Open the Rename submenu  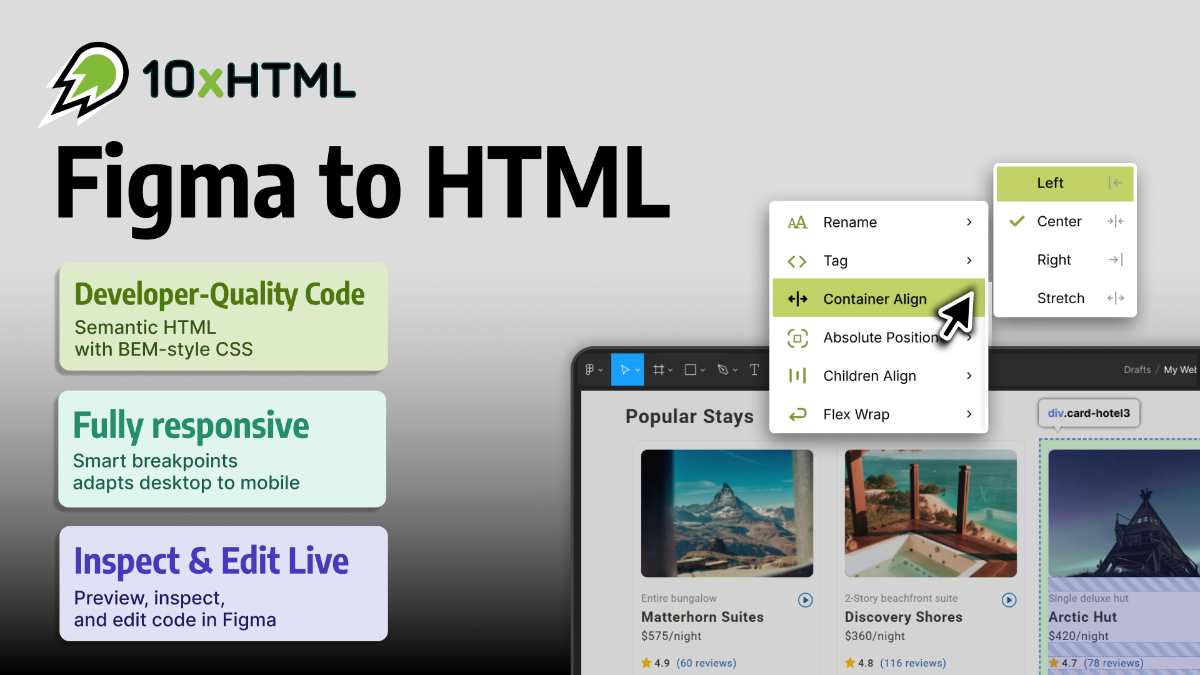point(850,222)
